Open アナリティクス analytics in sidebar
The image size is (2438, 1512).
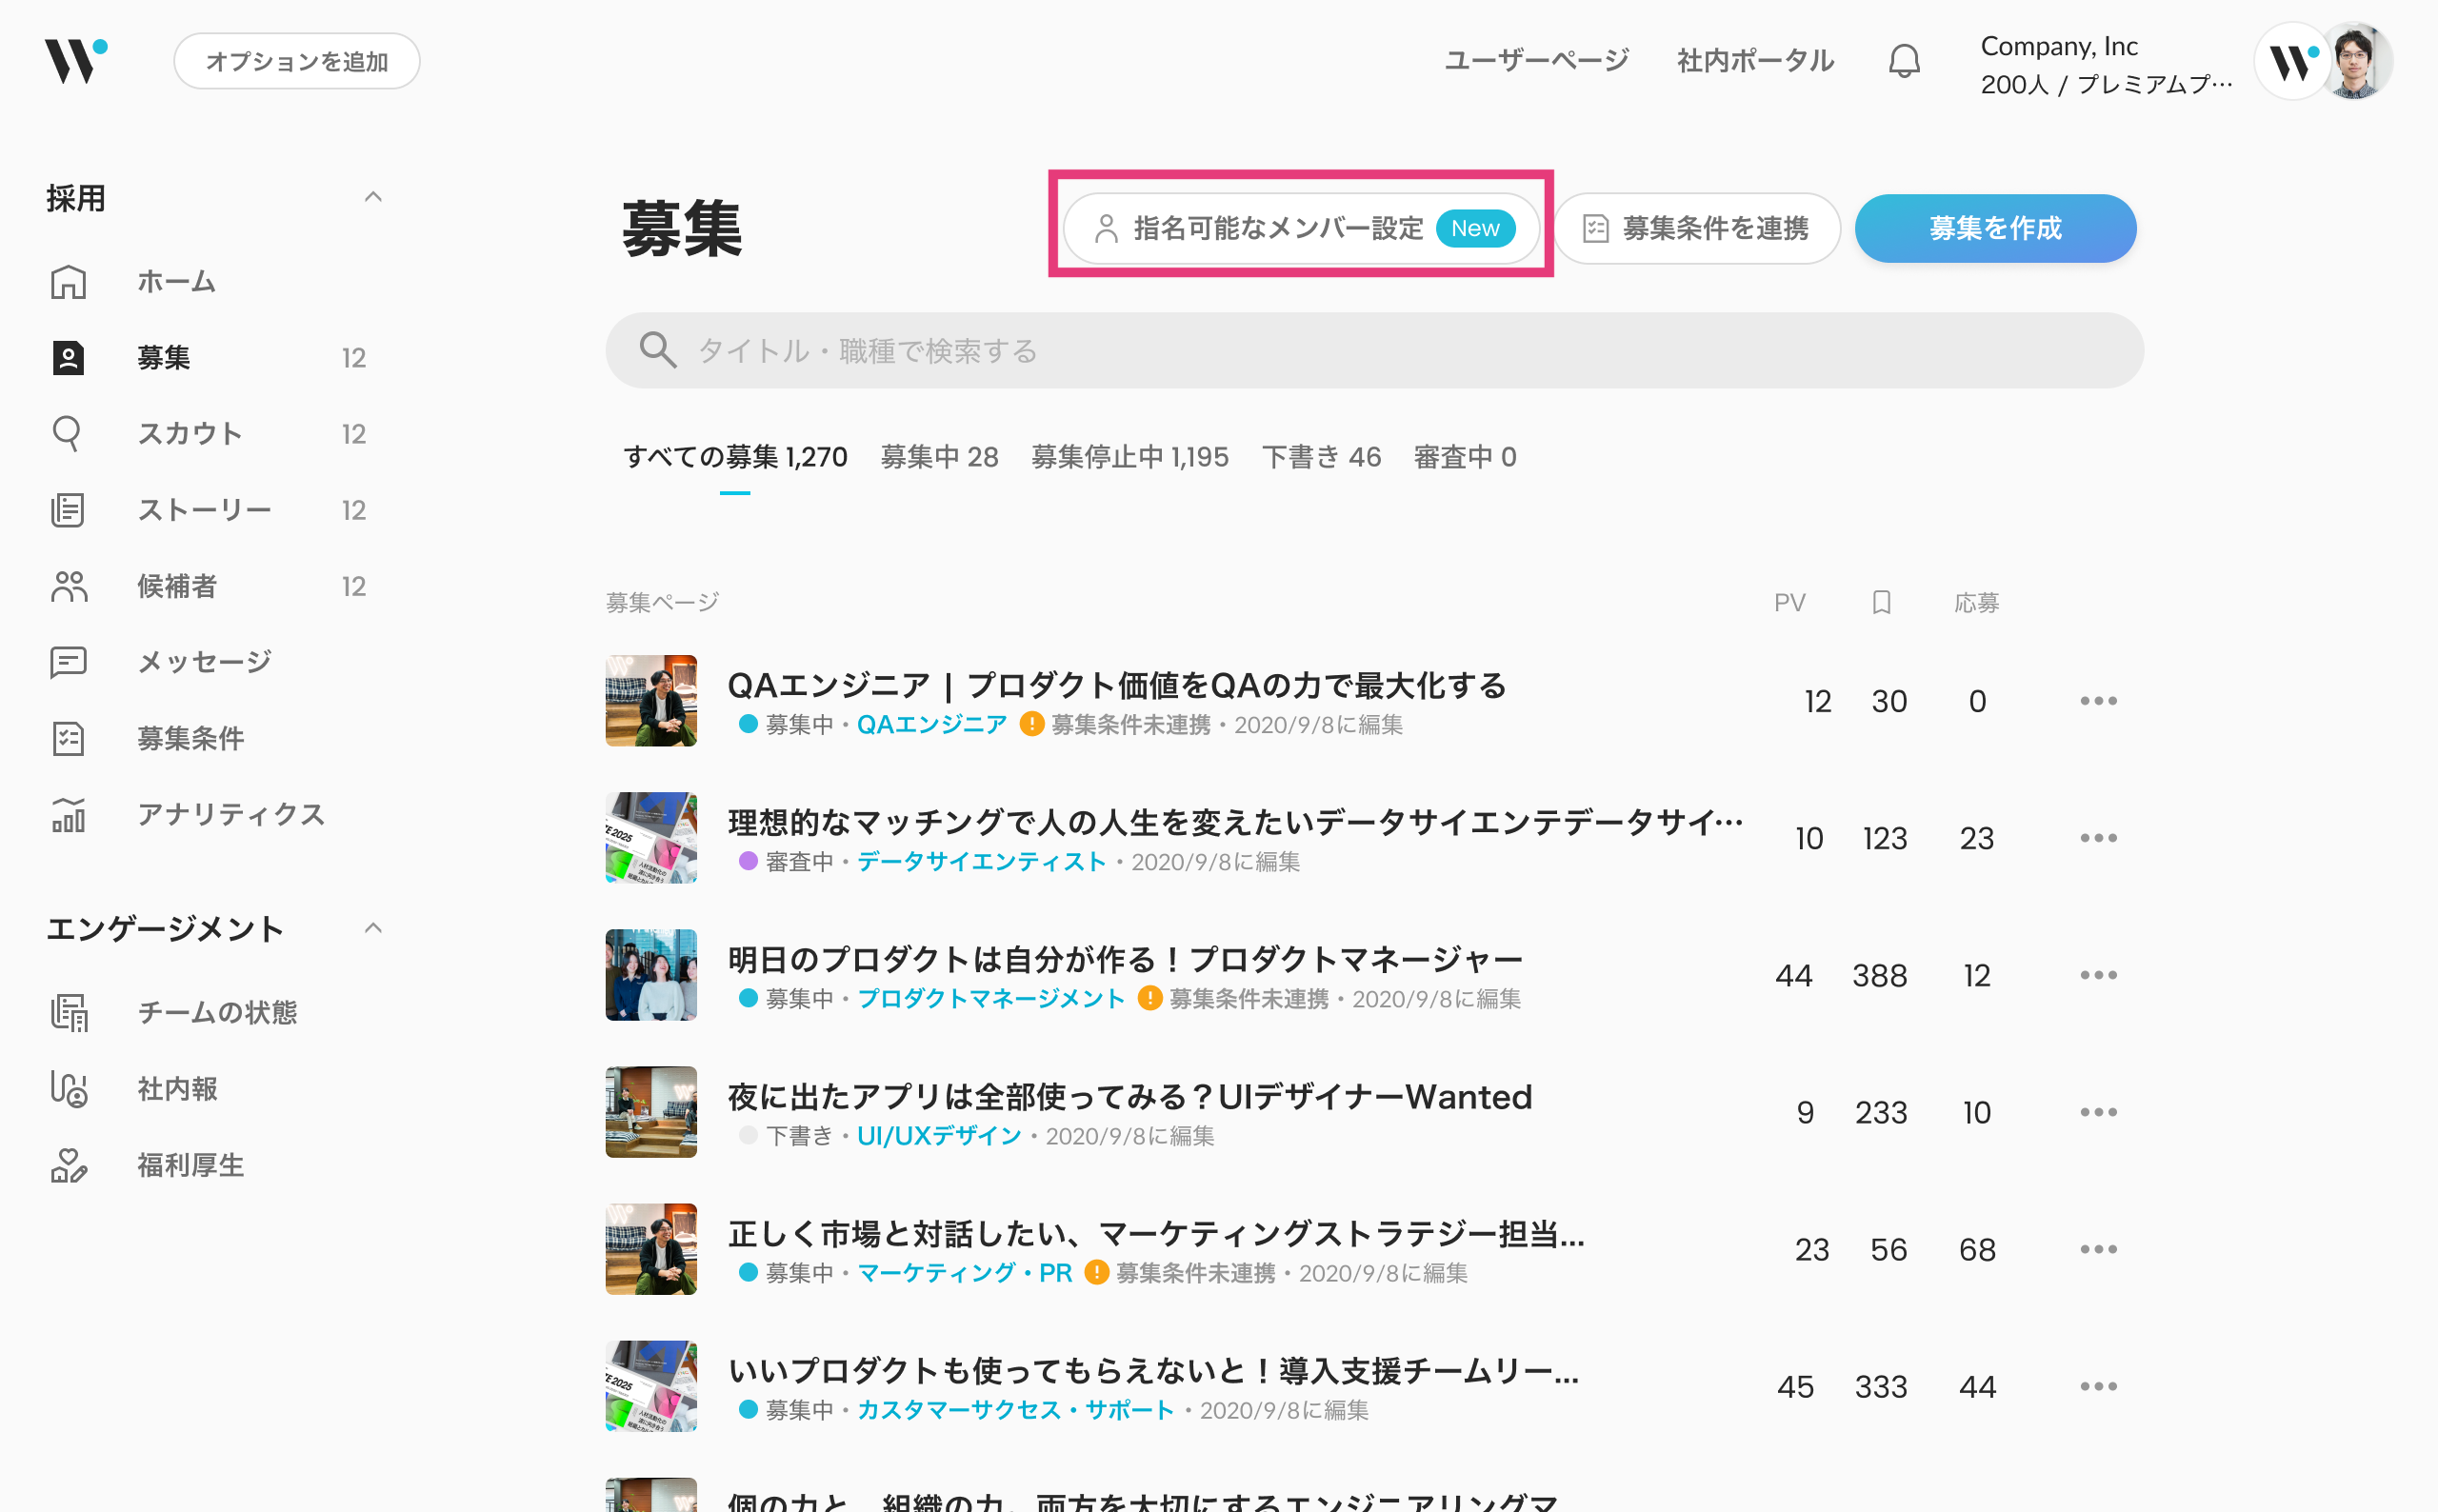230,814
